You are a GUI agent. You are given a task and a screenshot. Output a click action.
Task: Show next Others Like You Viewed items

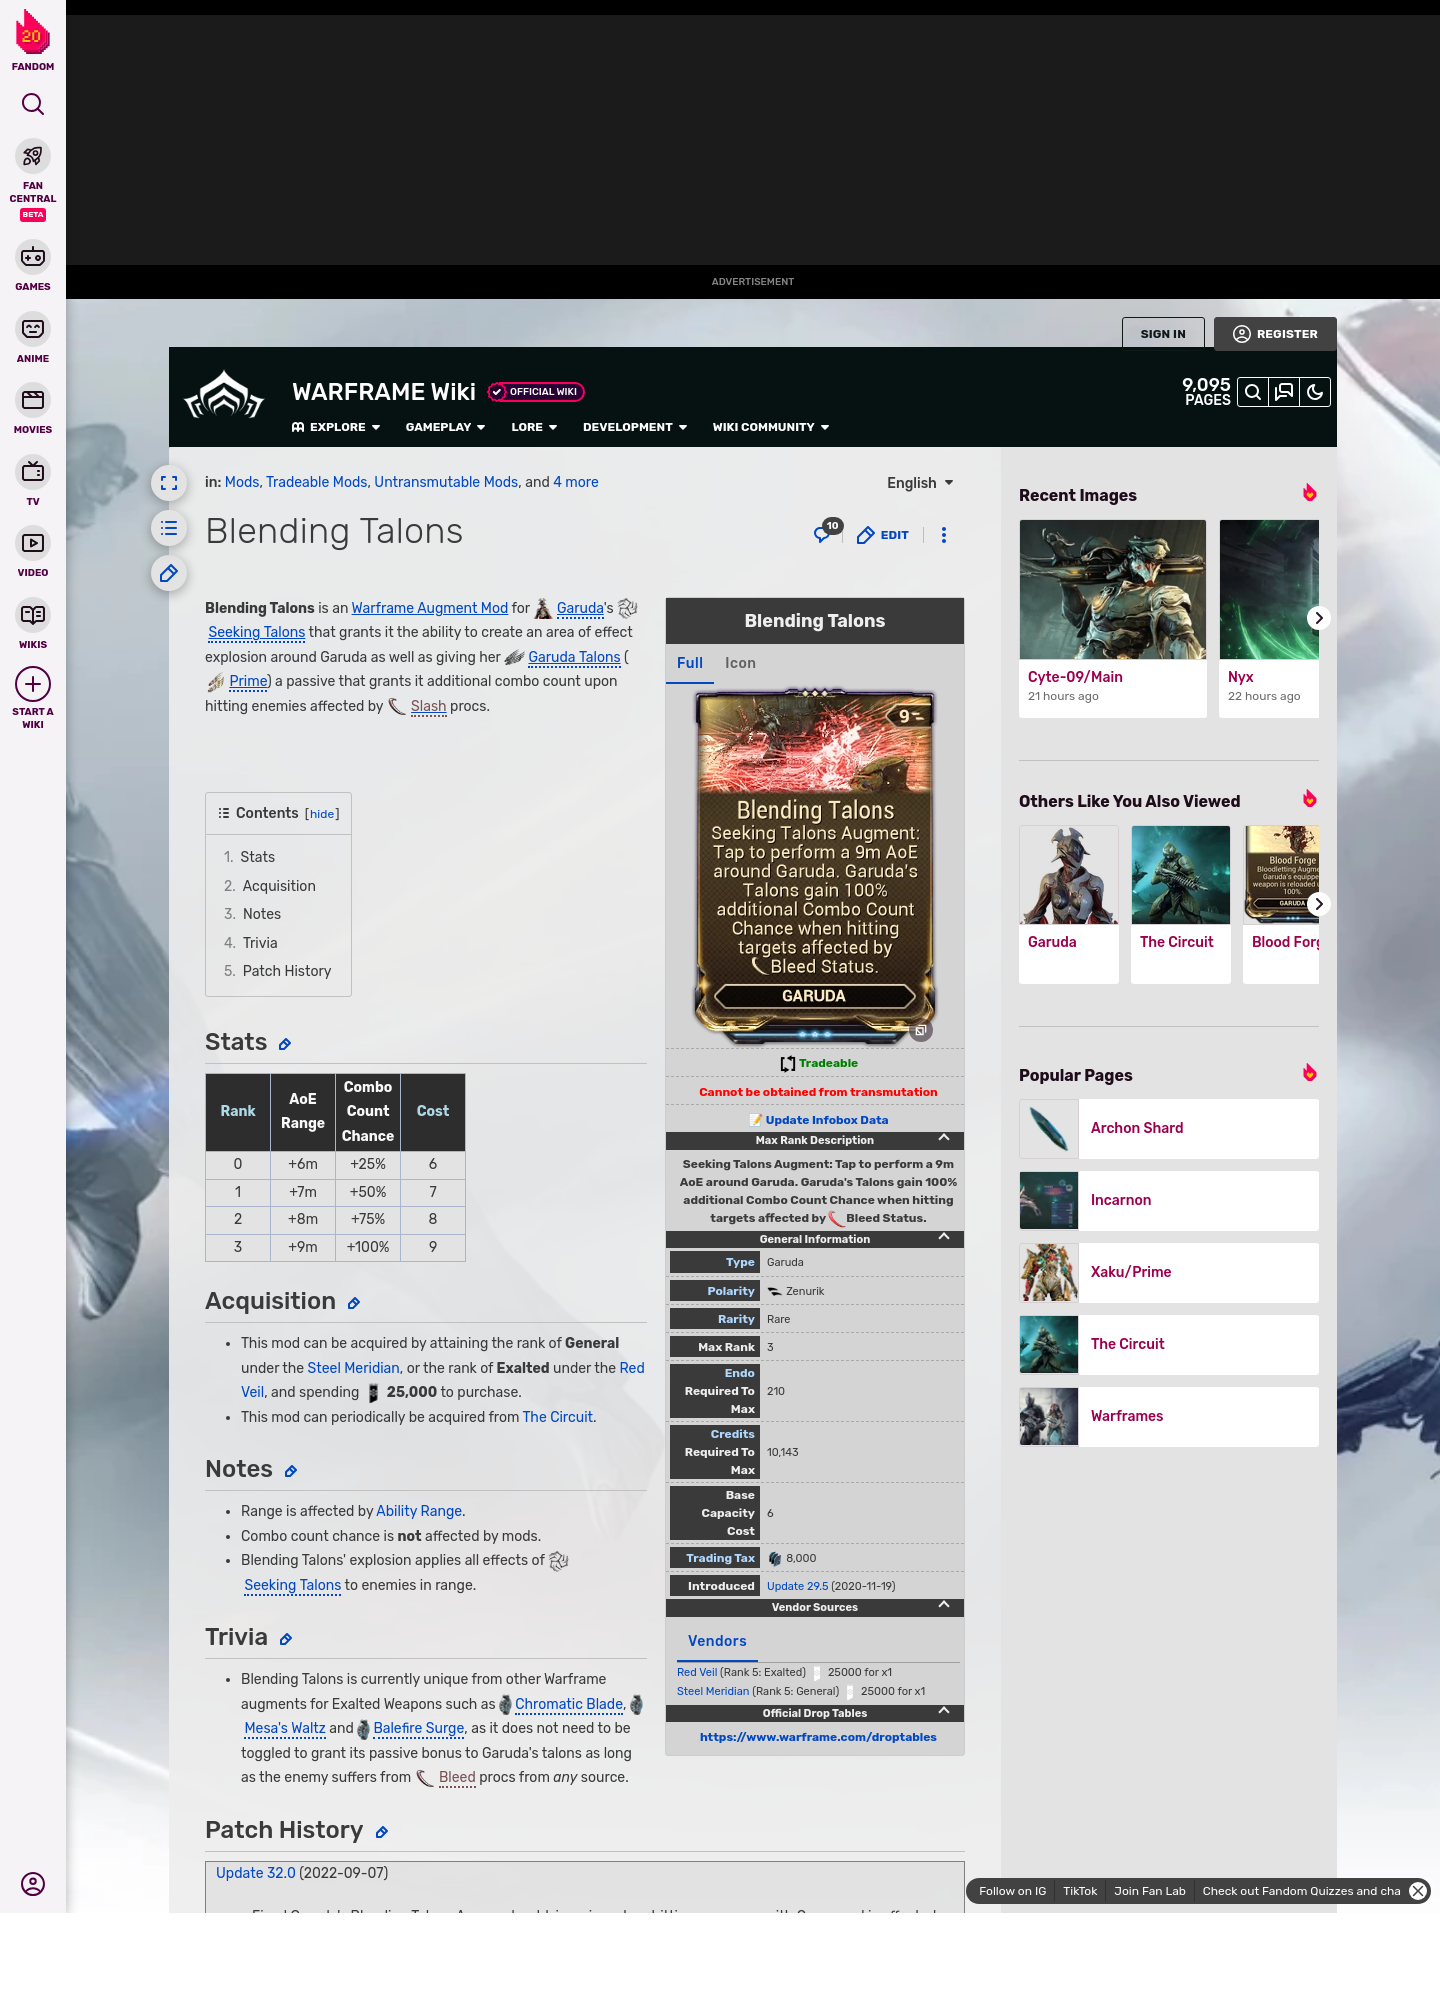tap(1318, 904)
